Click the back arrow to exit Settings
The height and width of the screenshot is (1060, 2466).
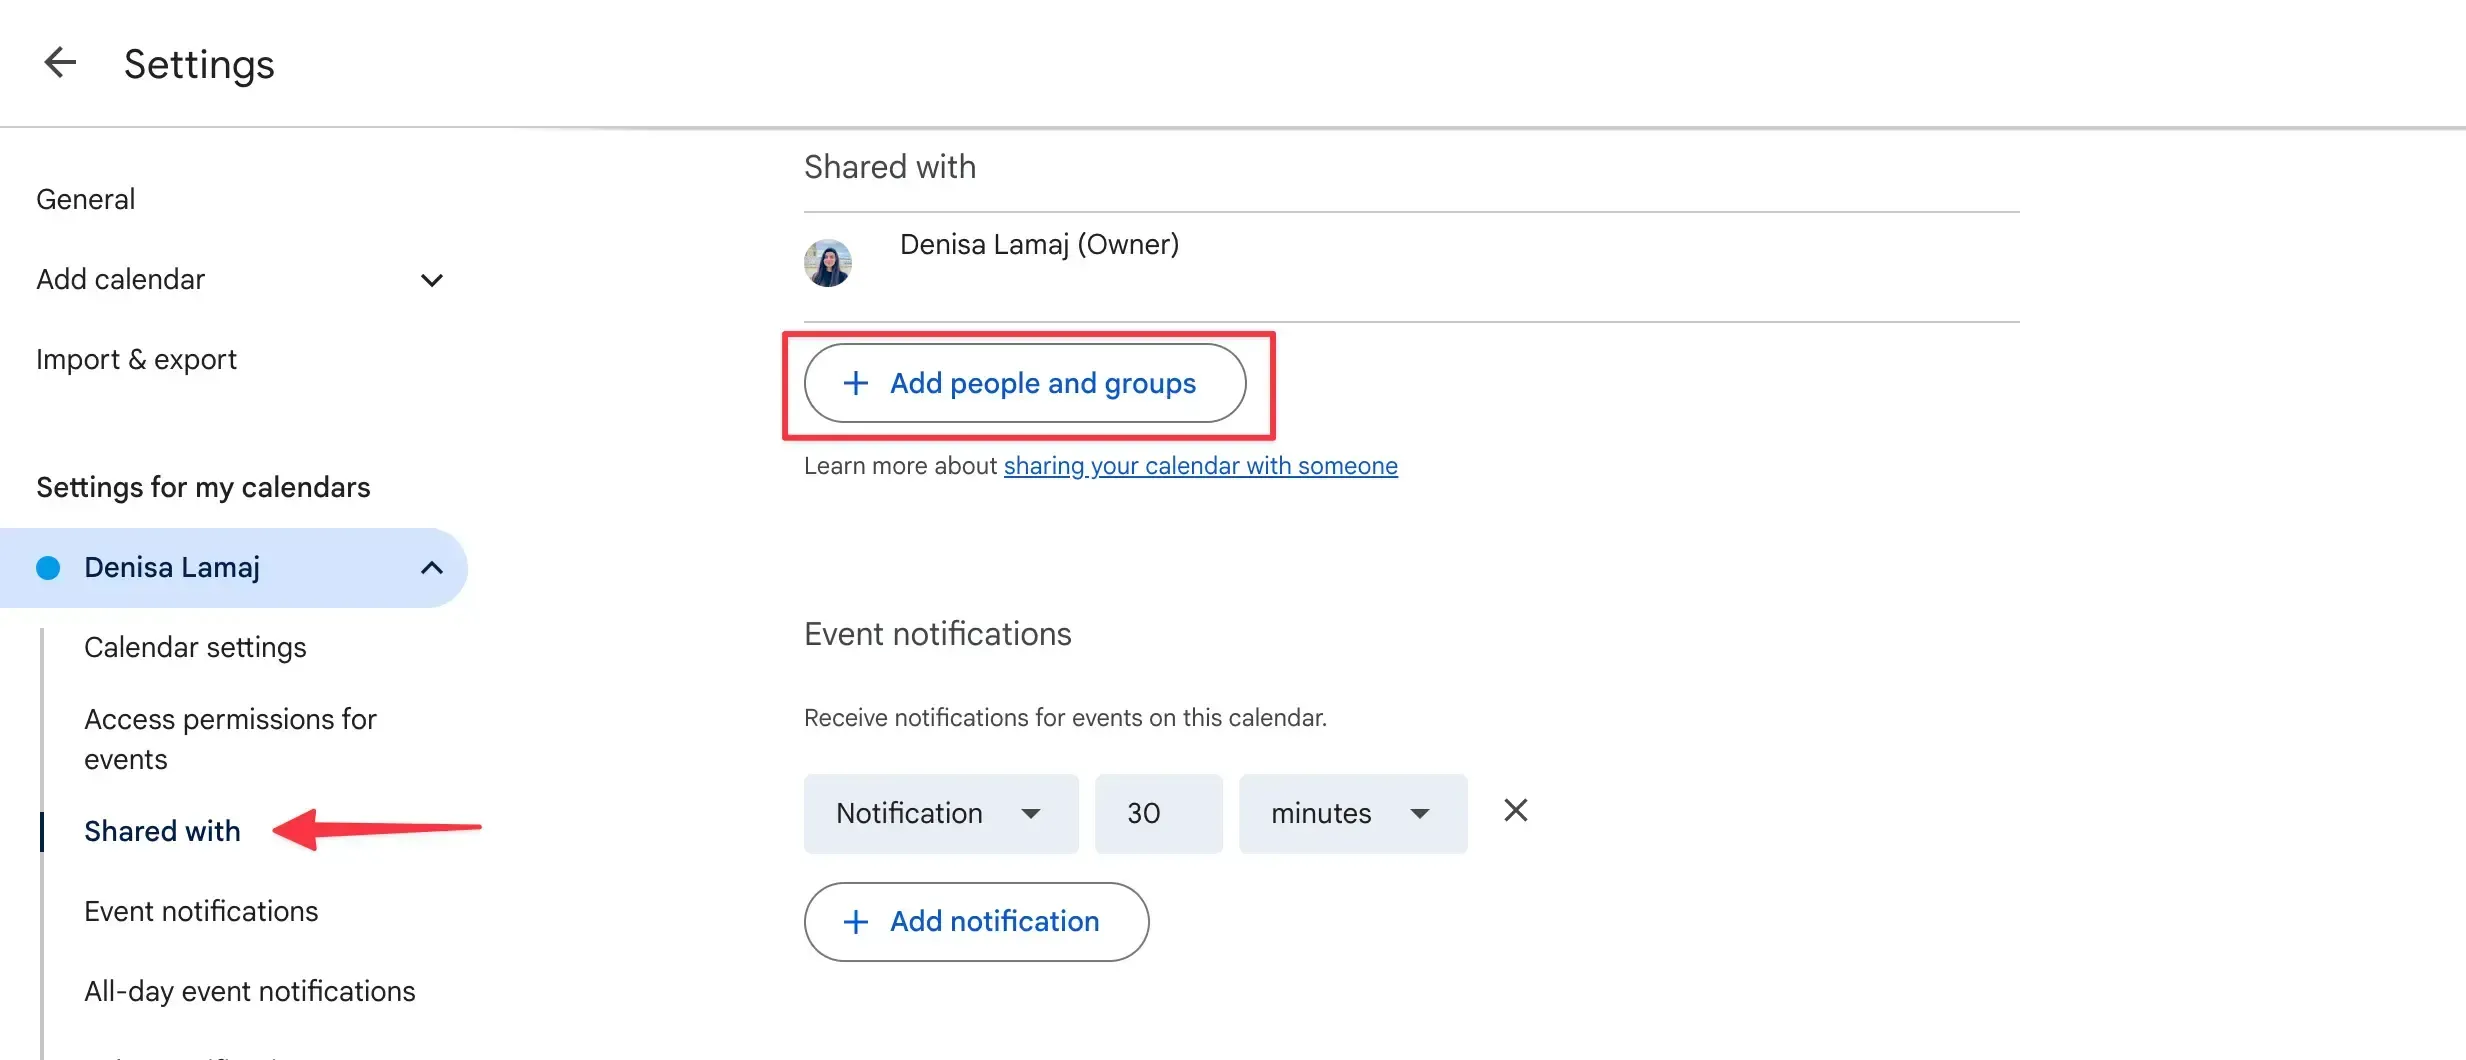[59, 62]
